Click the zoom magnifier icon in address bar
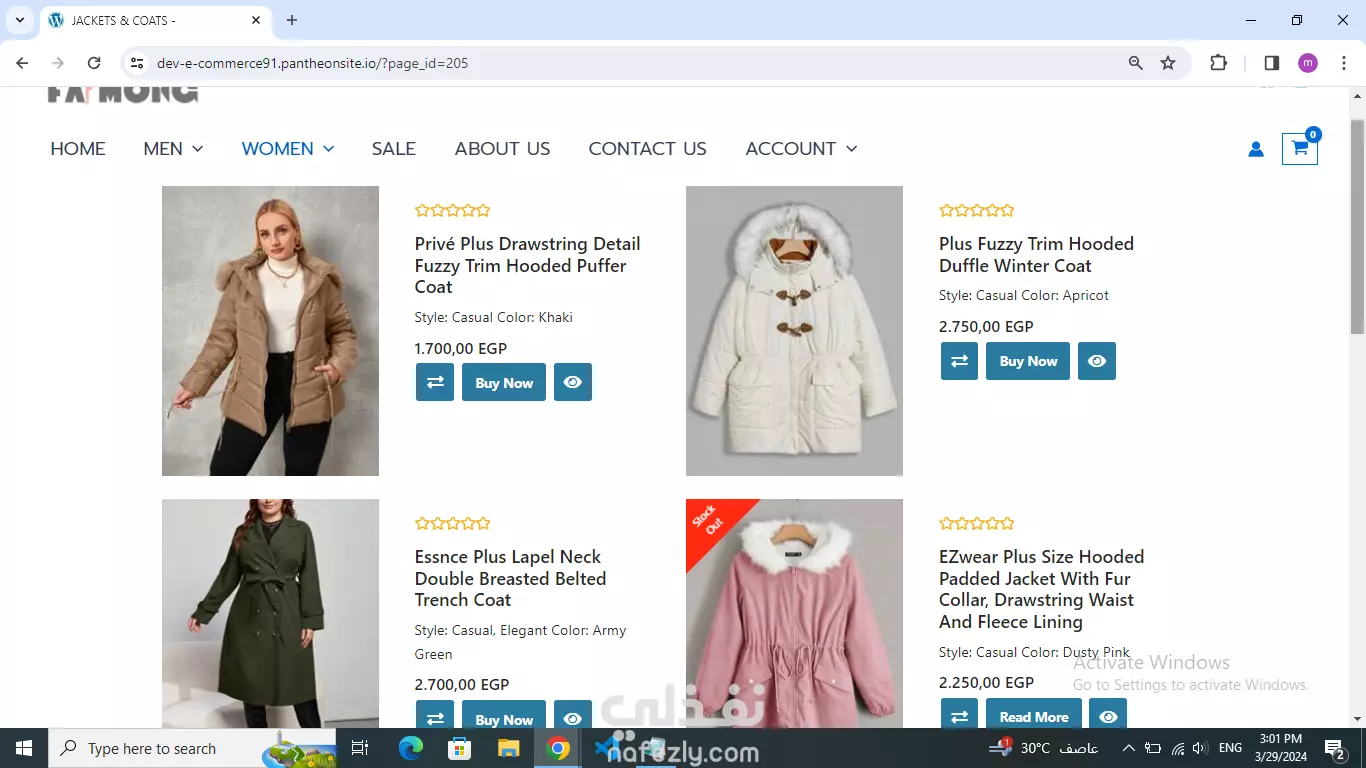This screenshot has height=768, width=1366. pos(1135,63)
